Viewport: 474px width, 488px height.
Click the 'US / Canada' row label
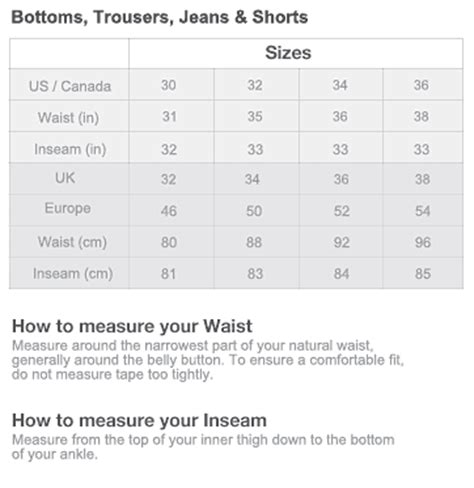click(70, 86)
